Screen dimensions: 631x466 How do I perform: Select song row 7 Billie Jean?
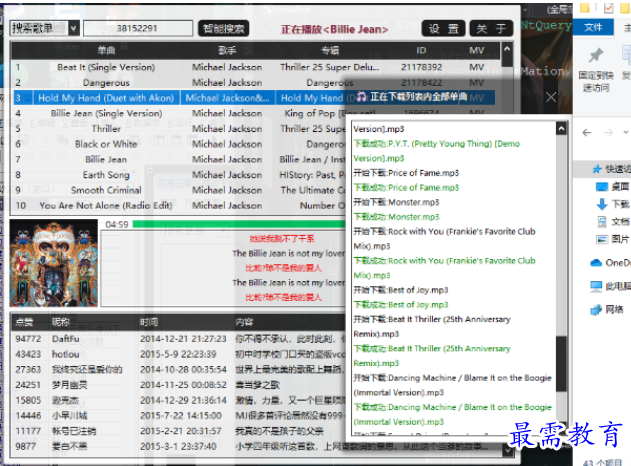(177, 159)
